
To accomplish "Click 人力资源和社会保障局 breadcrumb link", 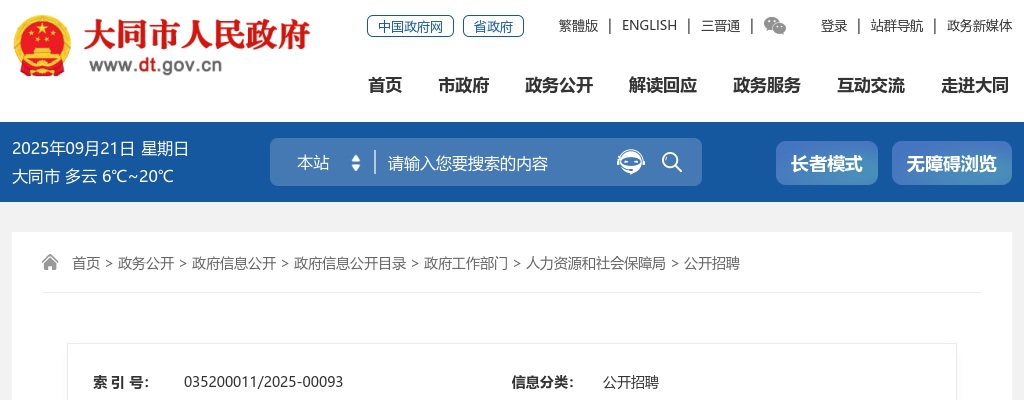I will tap(596, 263).
